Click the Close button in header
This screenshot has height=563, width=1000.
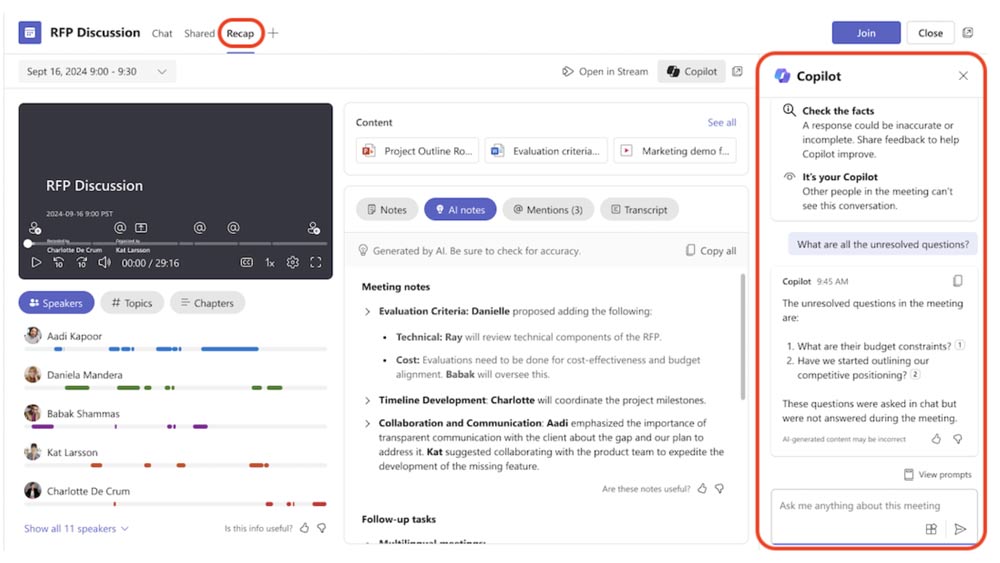[930, 33]
